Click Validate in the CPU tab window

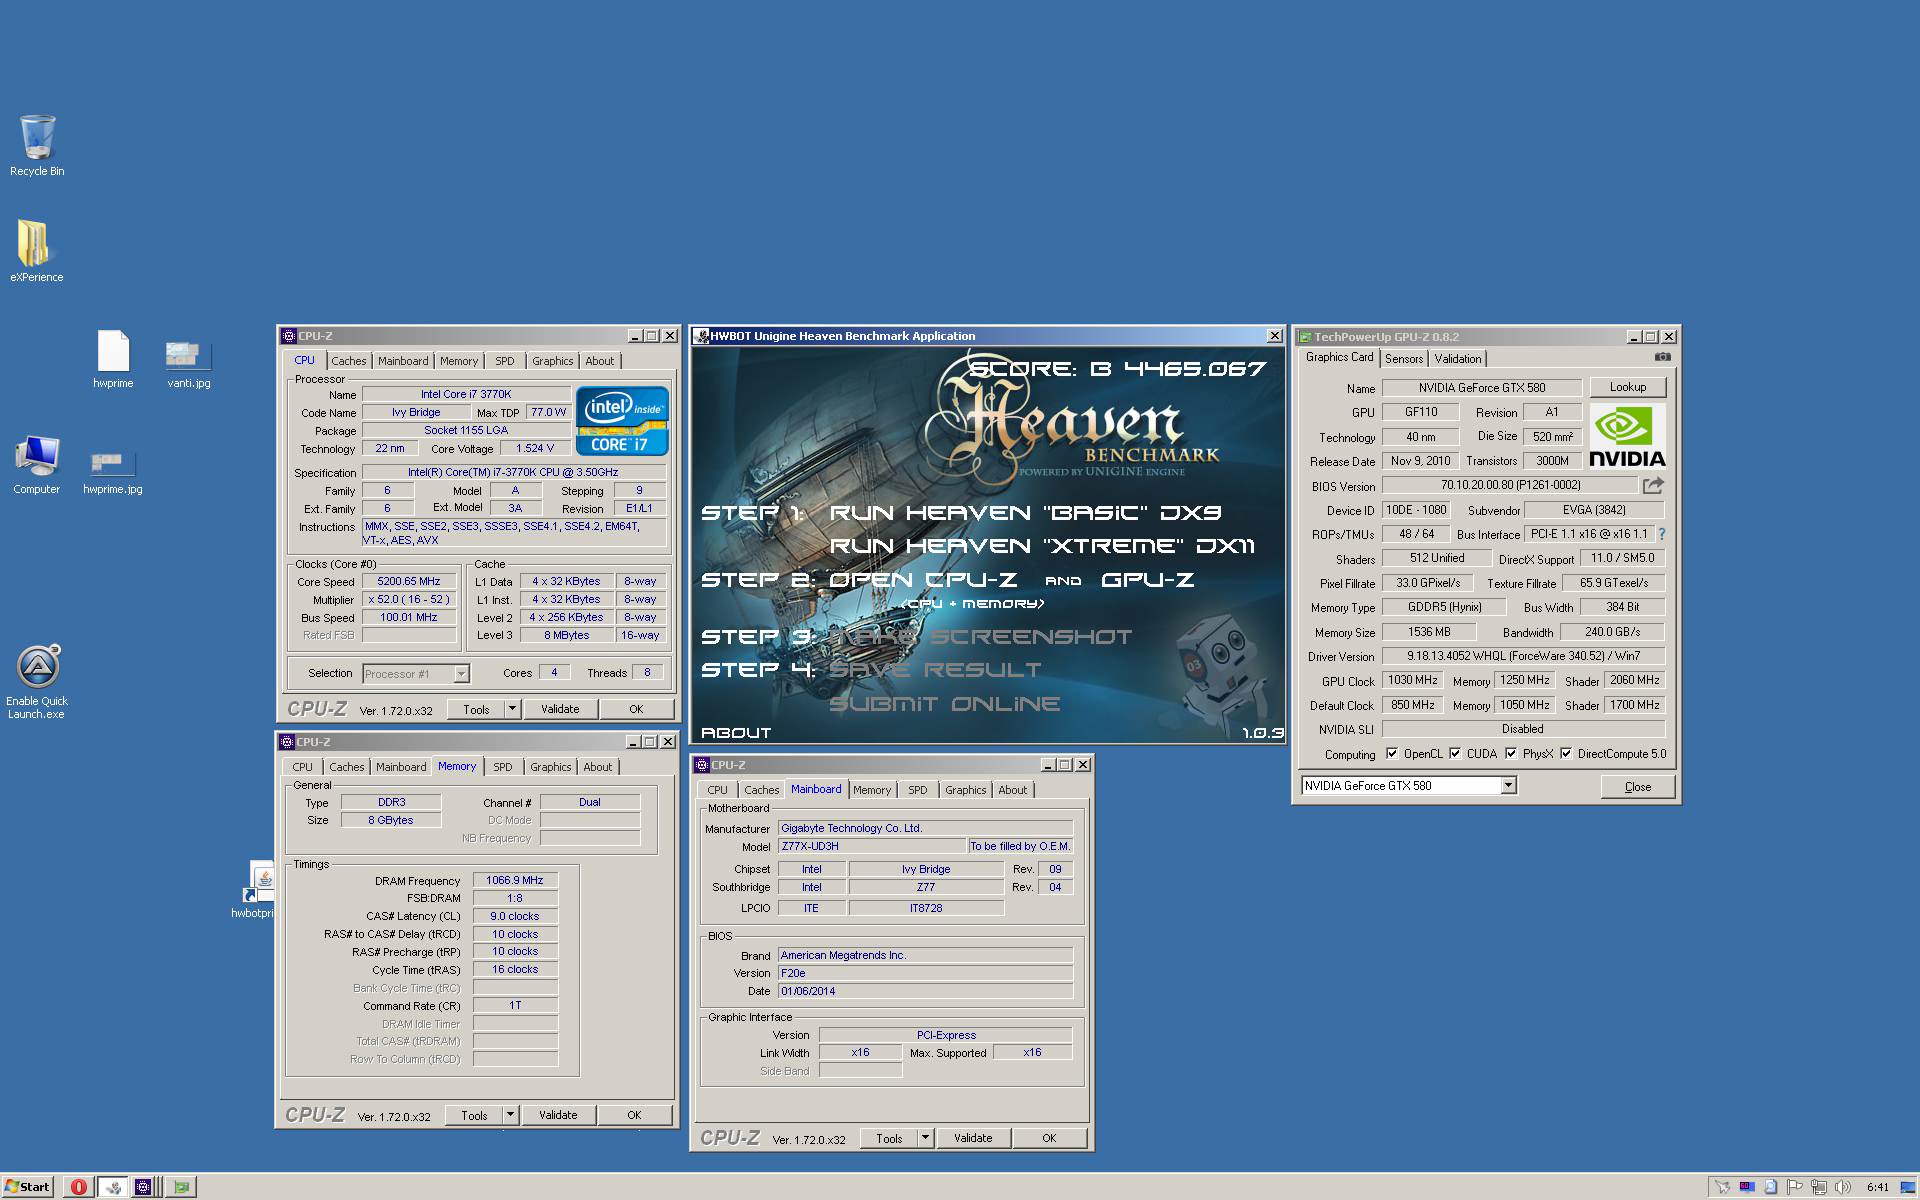[560, 709]
